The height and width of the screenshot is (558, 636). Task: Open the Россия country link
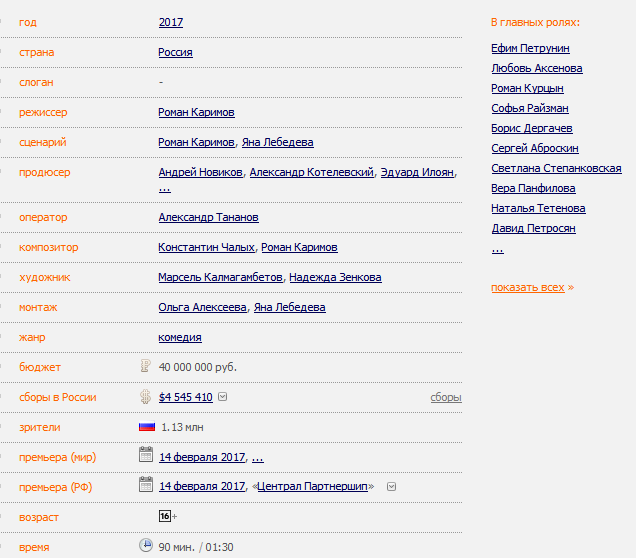pos(175,52)
